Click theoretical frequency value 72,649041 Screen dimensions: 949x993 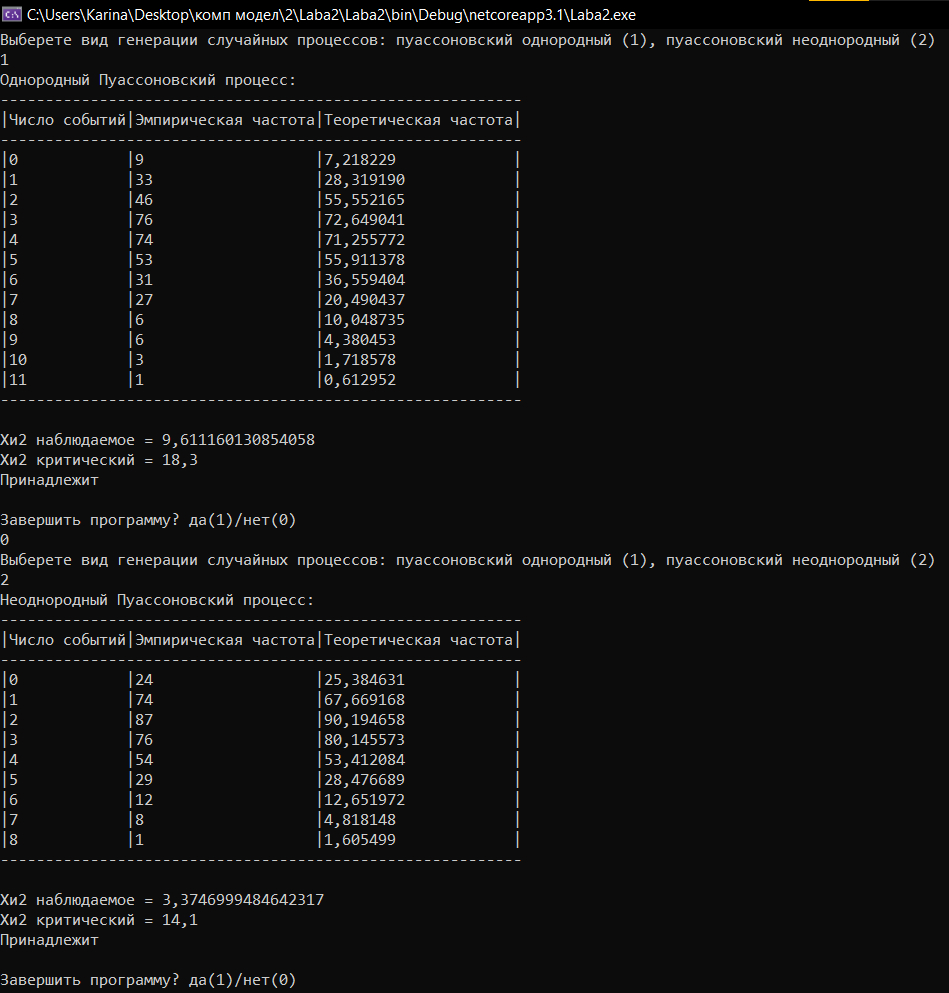click(x=365, y=220)
